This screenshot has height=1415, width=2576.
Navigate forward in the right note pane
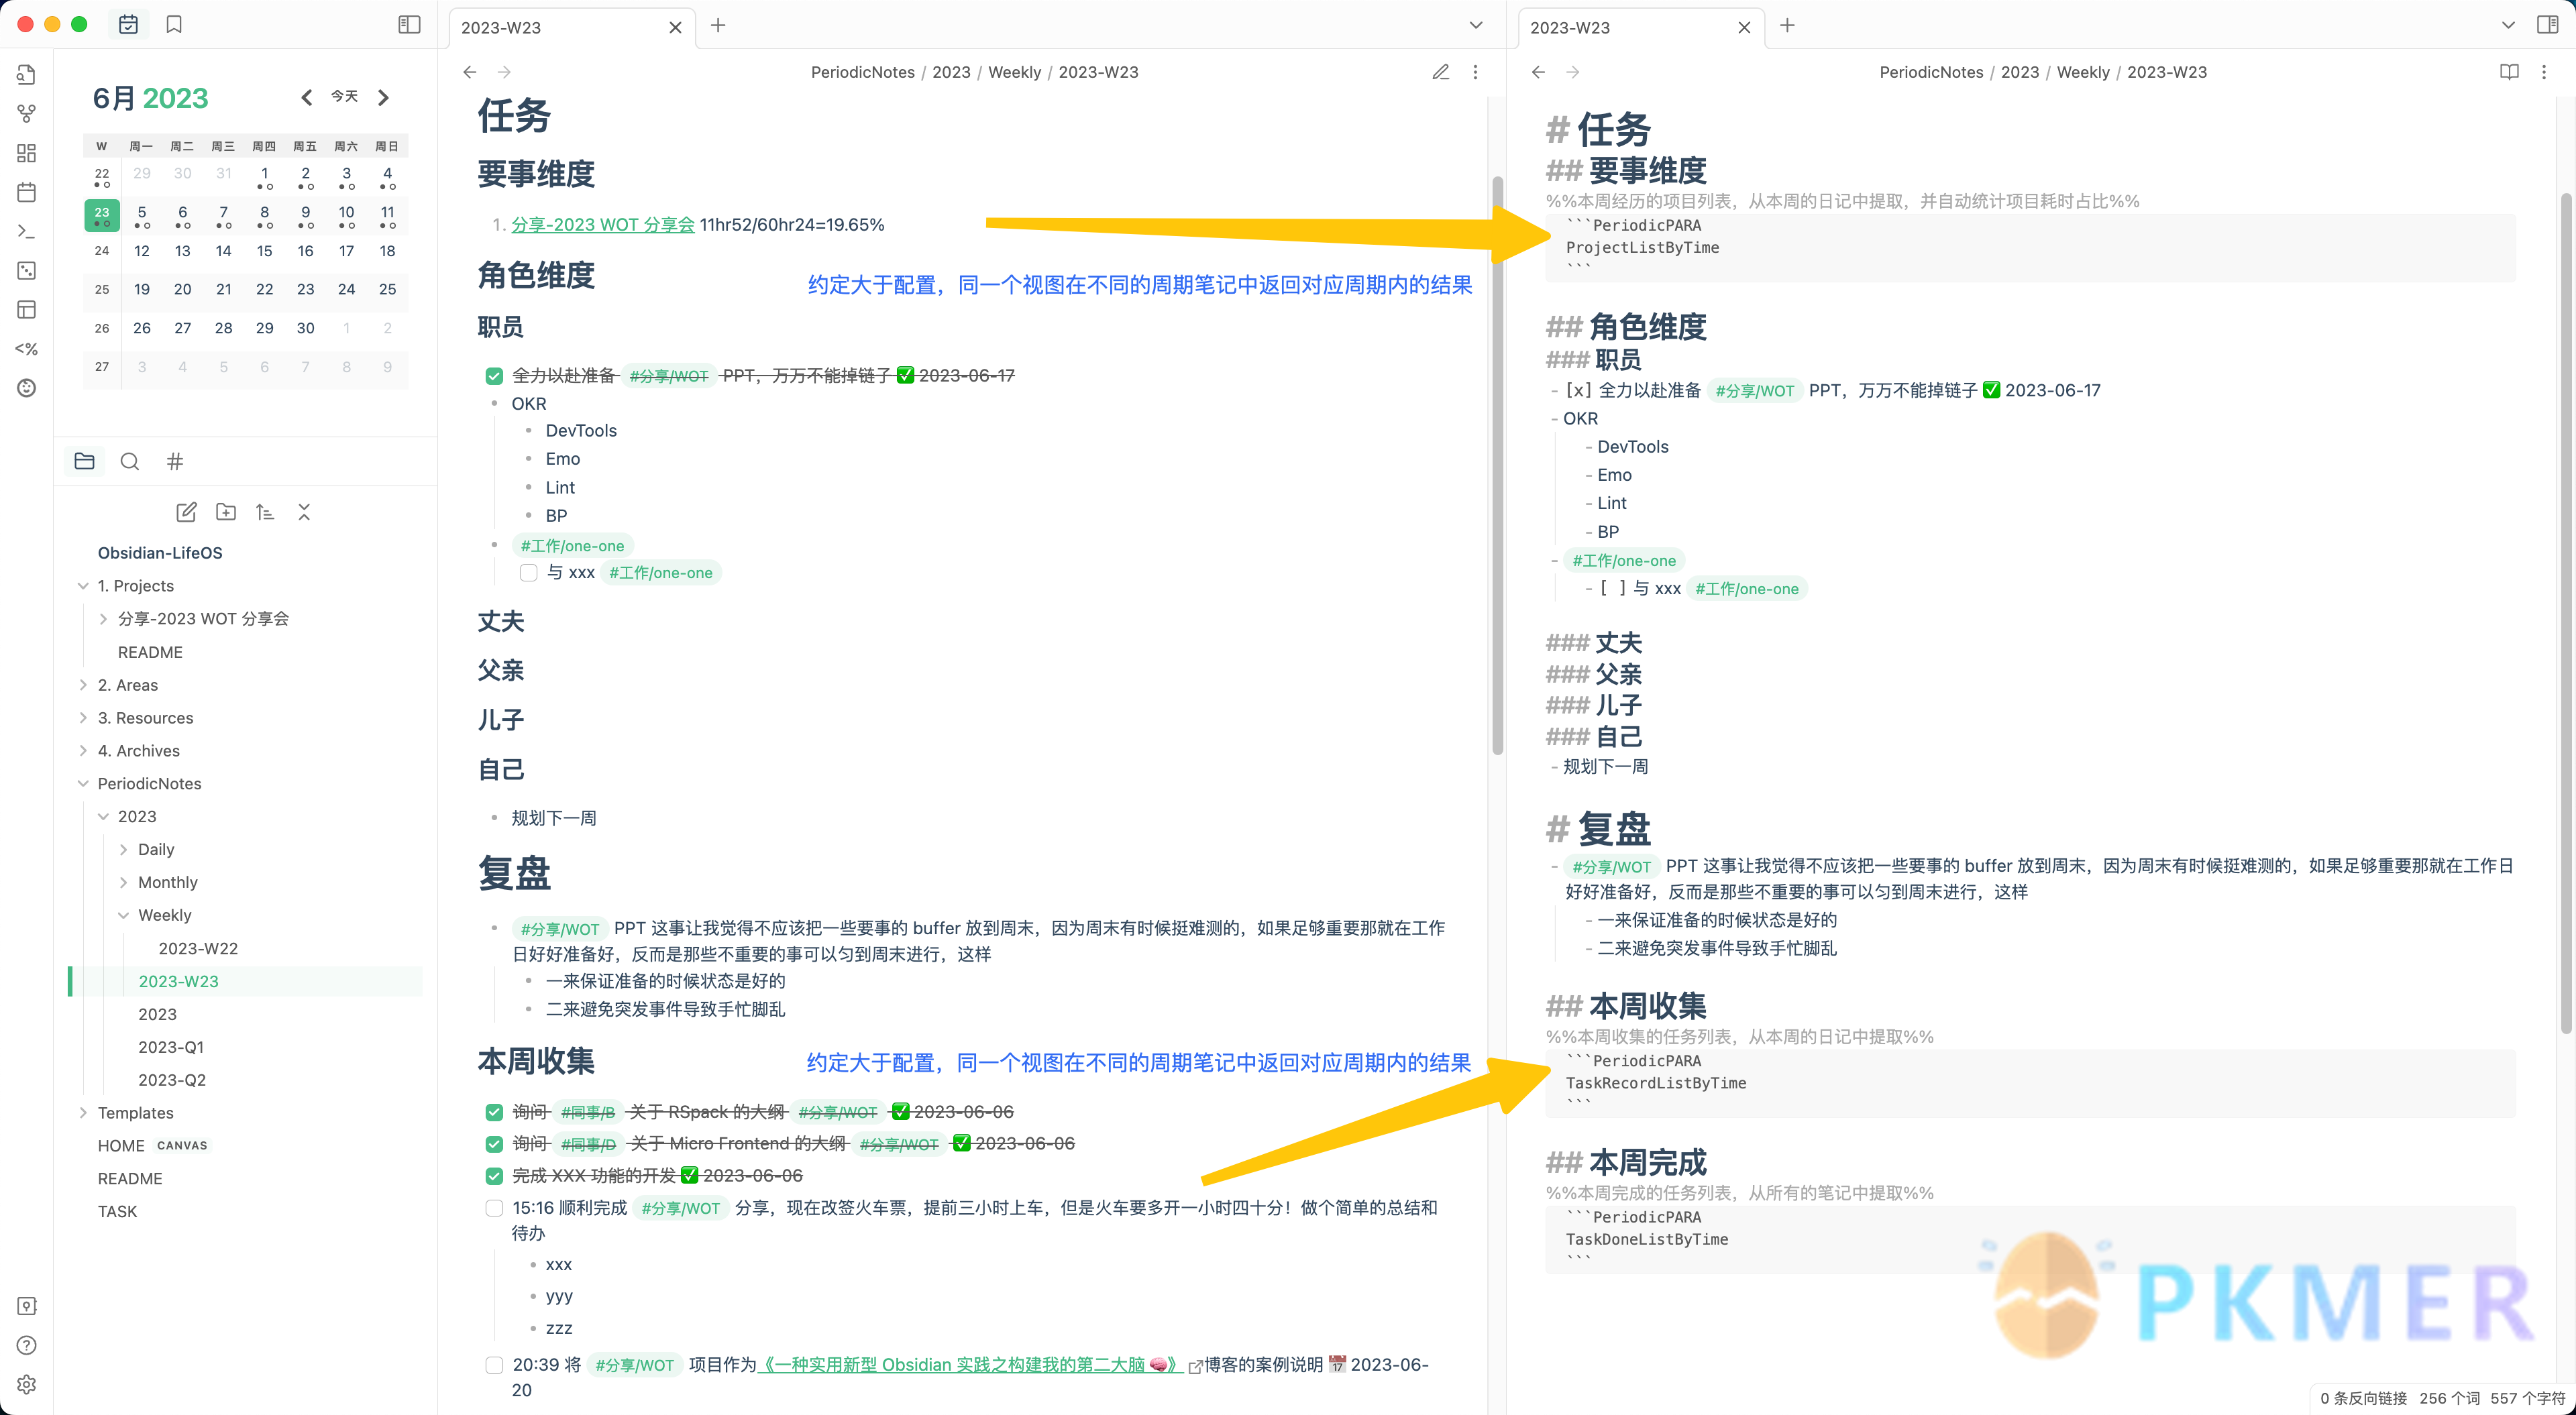pyautogui.click(x=1573, y=72)
